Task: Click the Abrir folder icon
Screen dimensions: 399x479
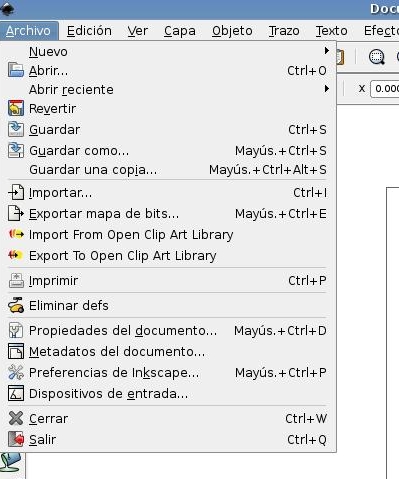Action: coord(16,70)
